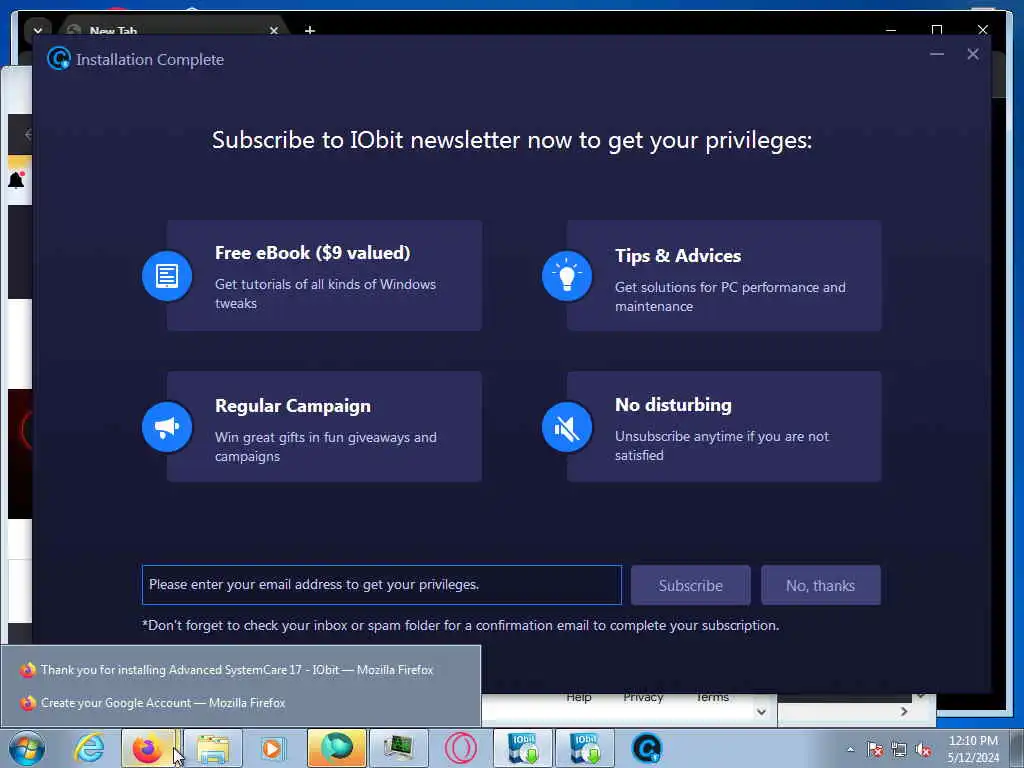Image resolution: width=1024 pixels, height=768 pixels.
Task: Open Windows Explorer folder icon in taskbar
Action: (x=213, y=748)
